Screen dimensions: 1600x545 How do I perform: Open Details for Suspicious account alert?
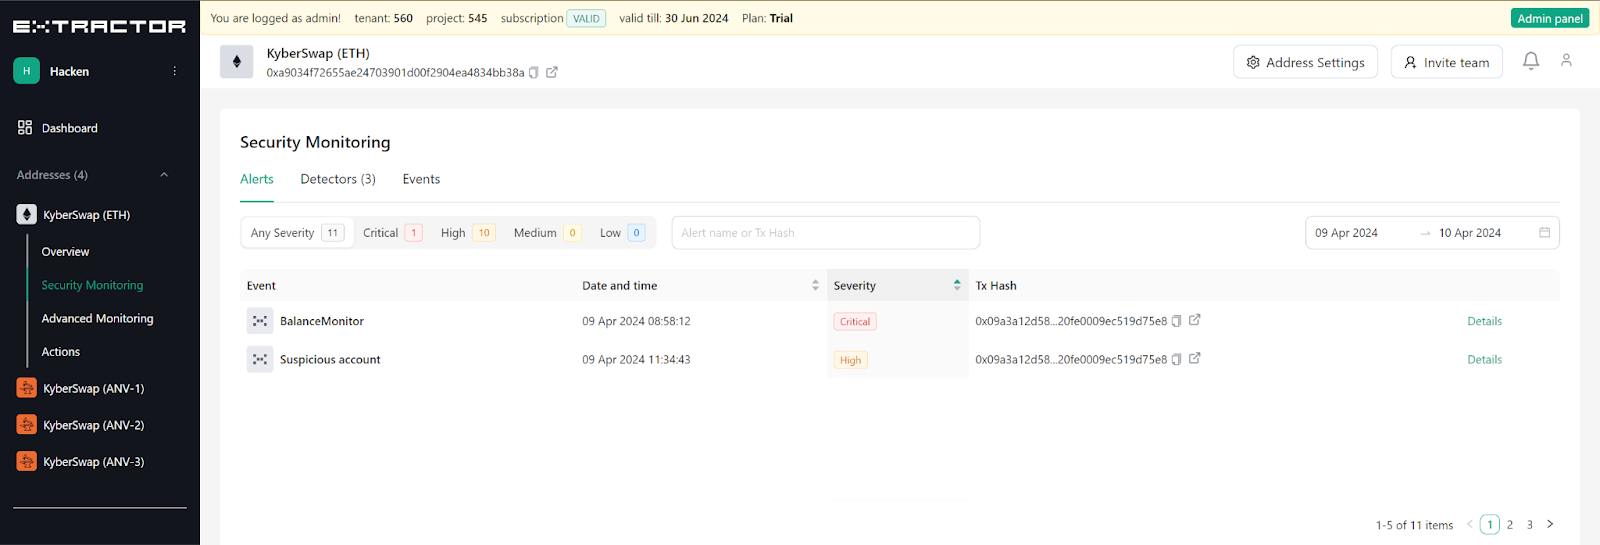1484,360
